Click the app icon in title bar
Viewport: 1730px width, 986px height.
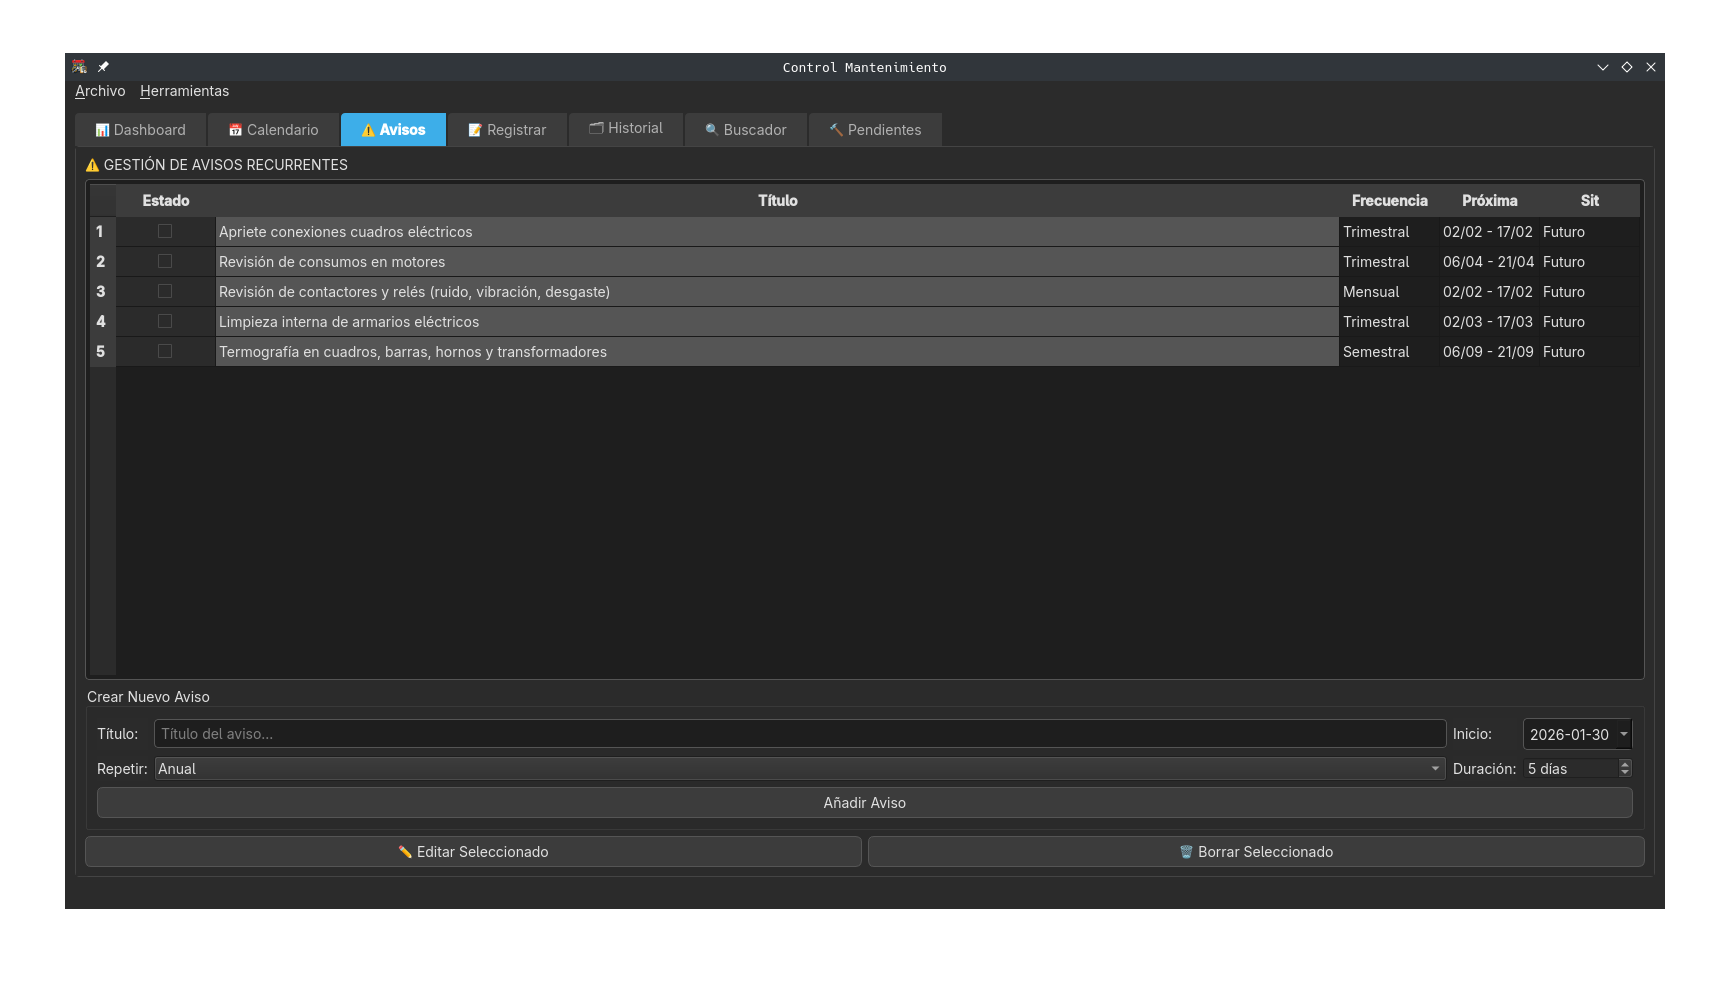(80, 67)
